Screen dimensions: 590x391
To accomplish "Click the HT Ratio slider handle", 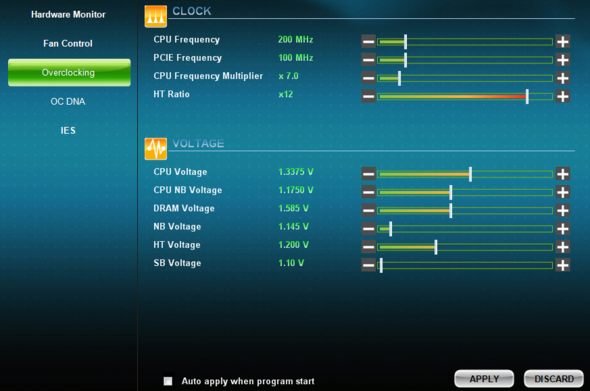I will 527,96.
